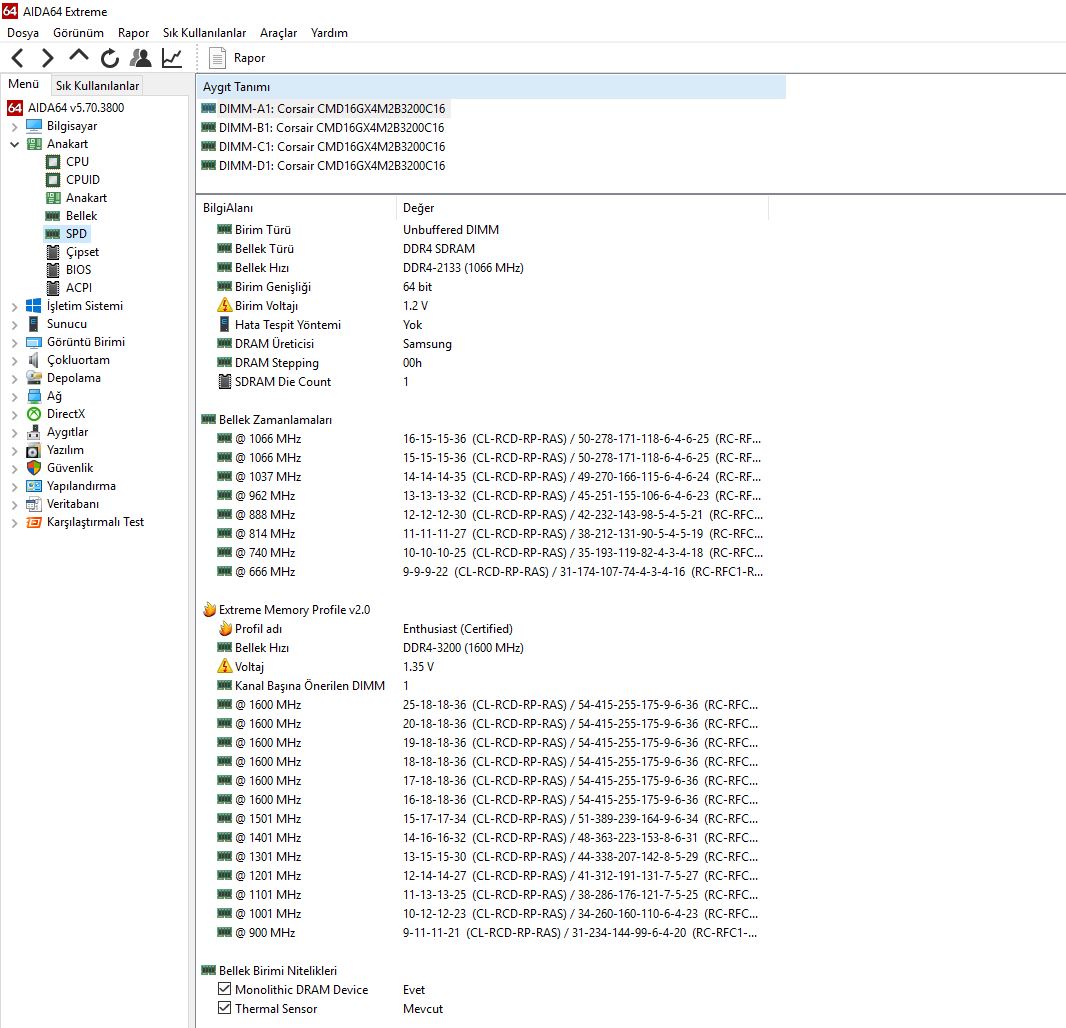Viewport: 1066px width, 1028px height.
Task: Open the Görünüm menu
Action: point(78,33)
